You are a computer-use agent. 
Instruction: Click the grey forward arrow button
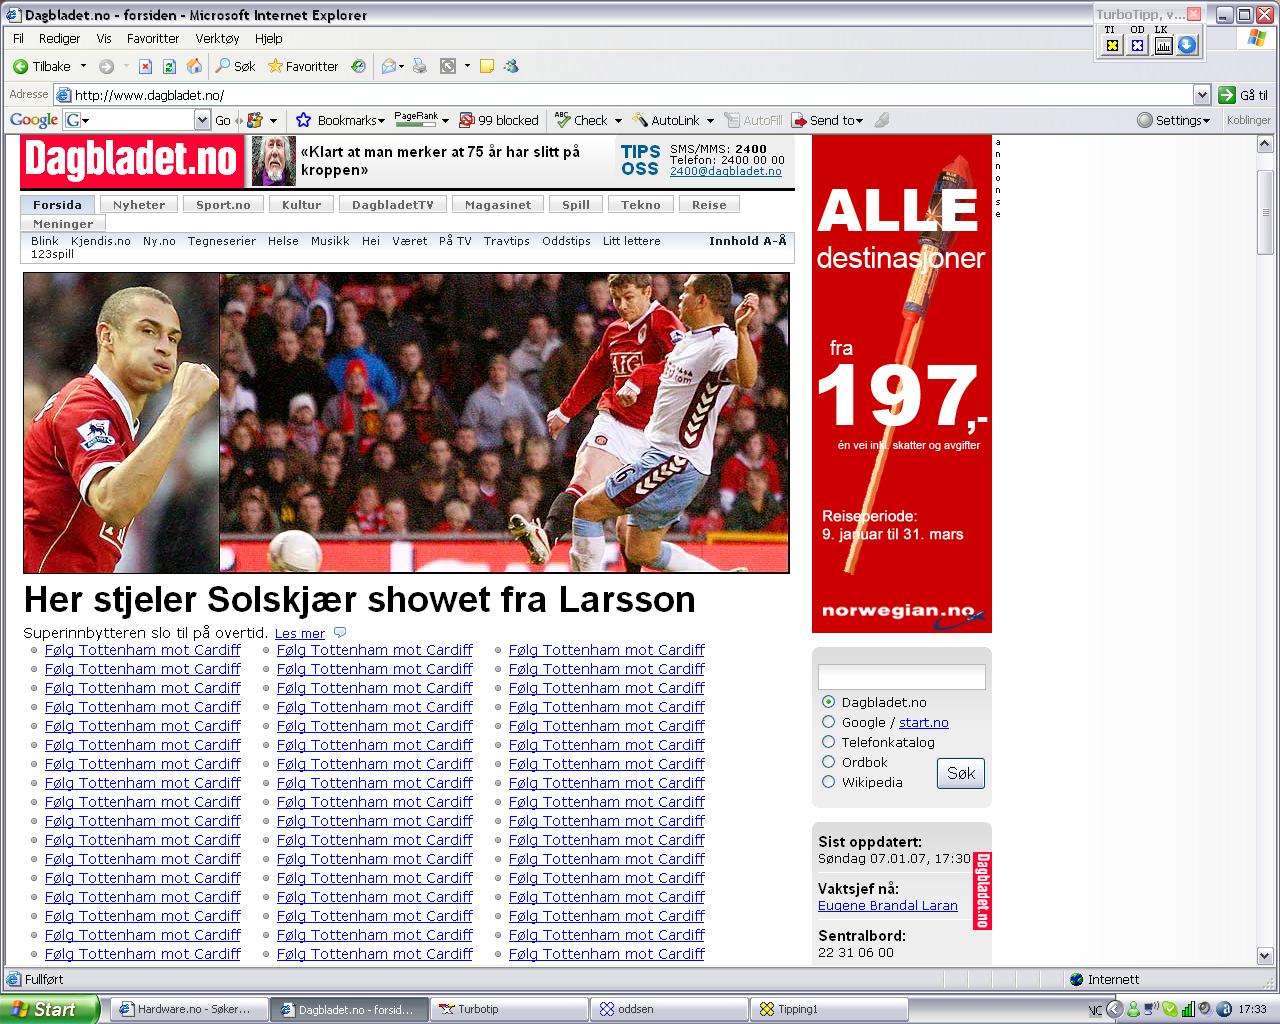click(106, 66)
